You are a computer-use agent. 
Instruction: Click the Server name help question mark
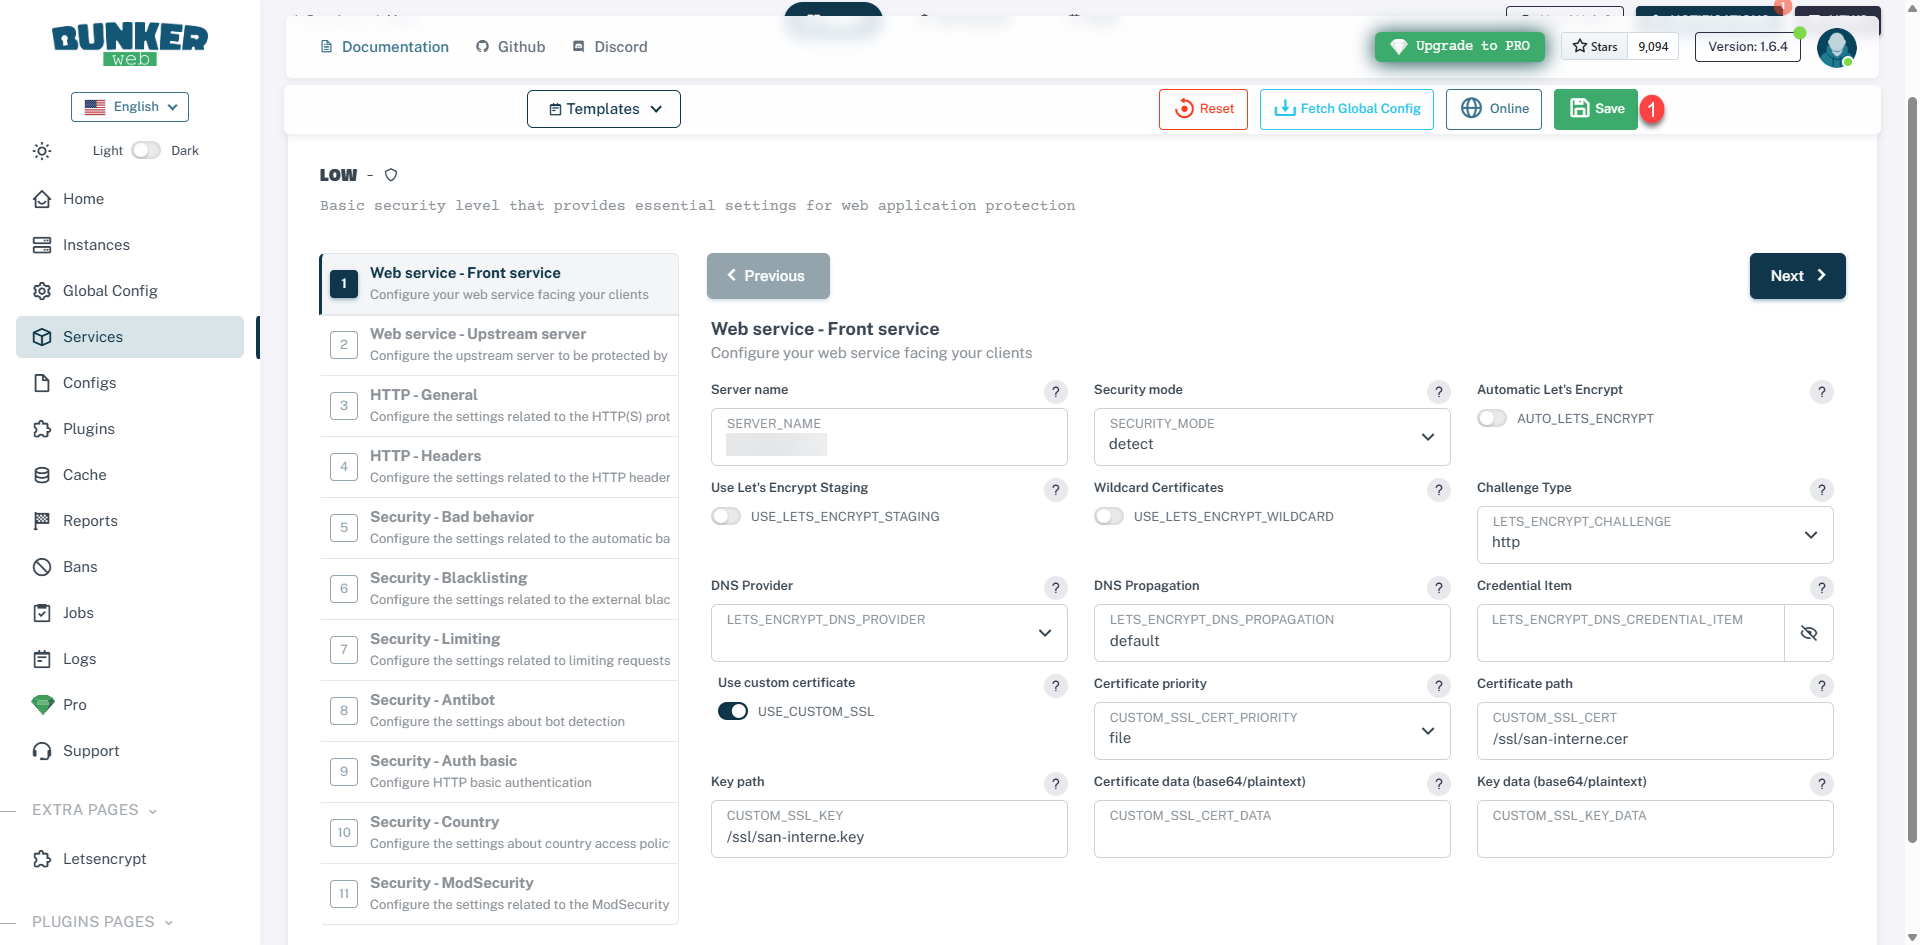1055,392
